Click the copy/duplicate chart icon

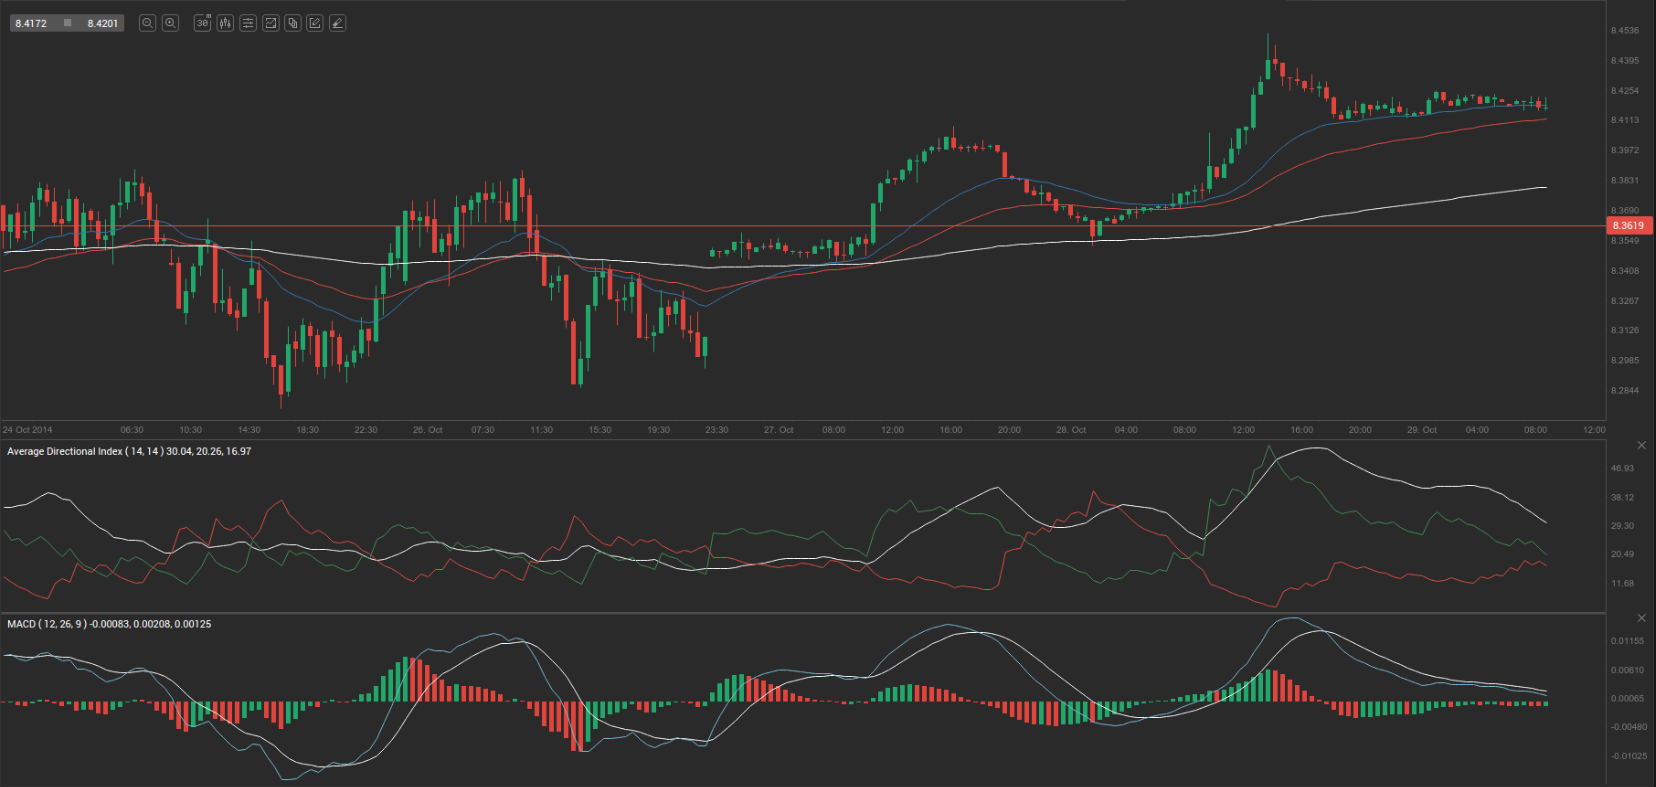(x=293, y=23)
